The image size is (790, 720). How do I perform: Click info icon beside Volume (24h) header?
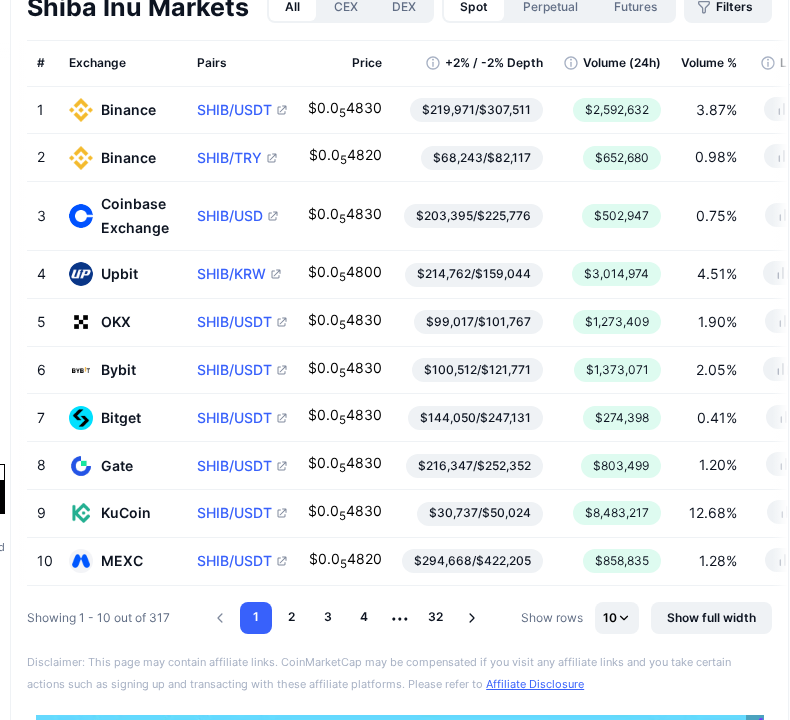570,63
